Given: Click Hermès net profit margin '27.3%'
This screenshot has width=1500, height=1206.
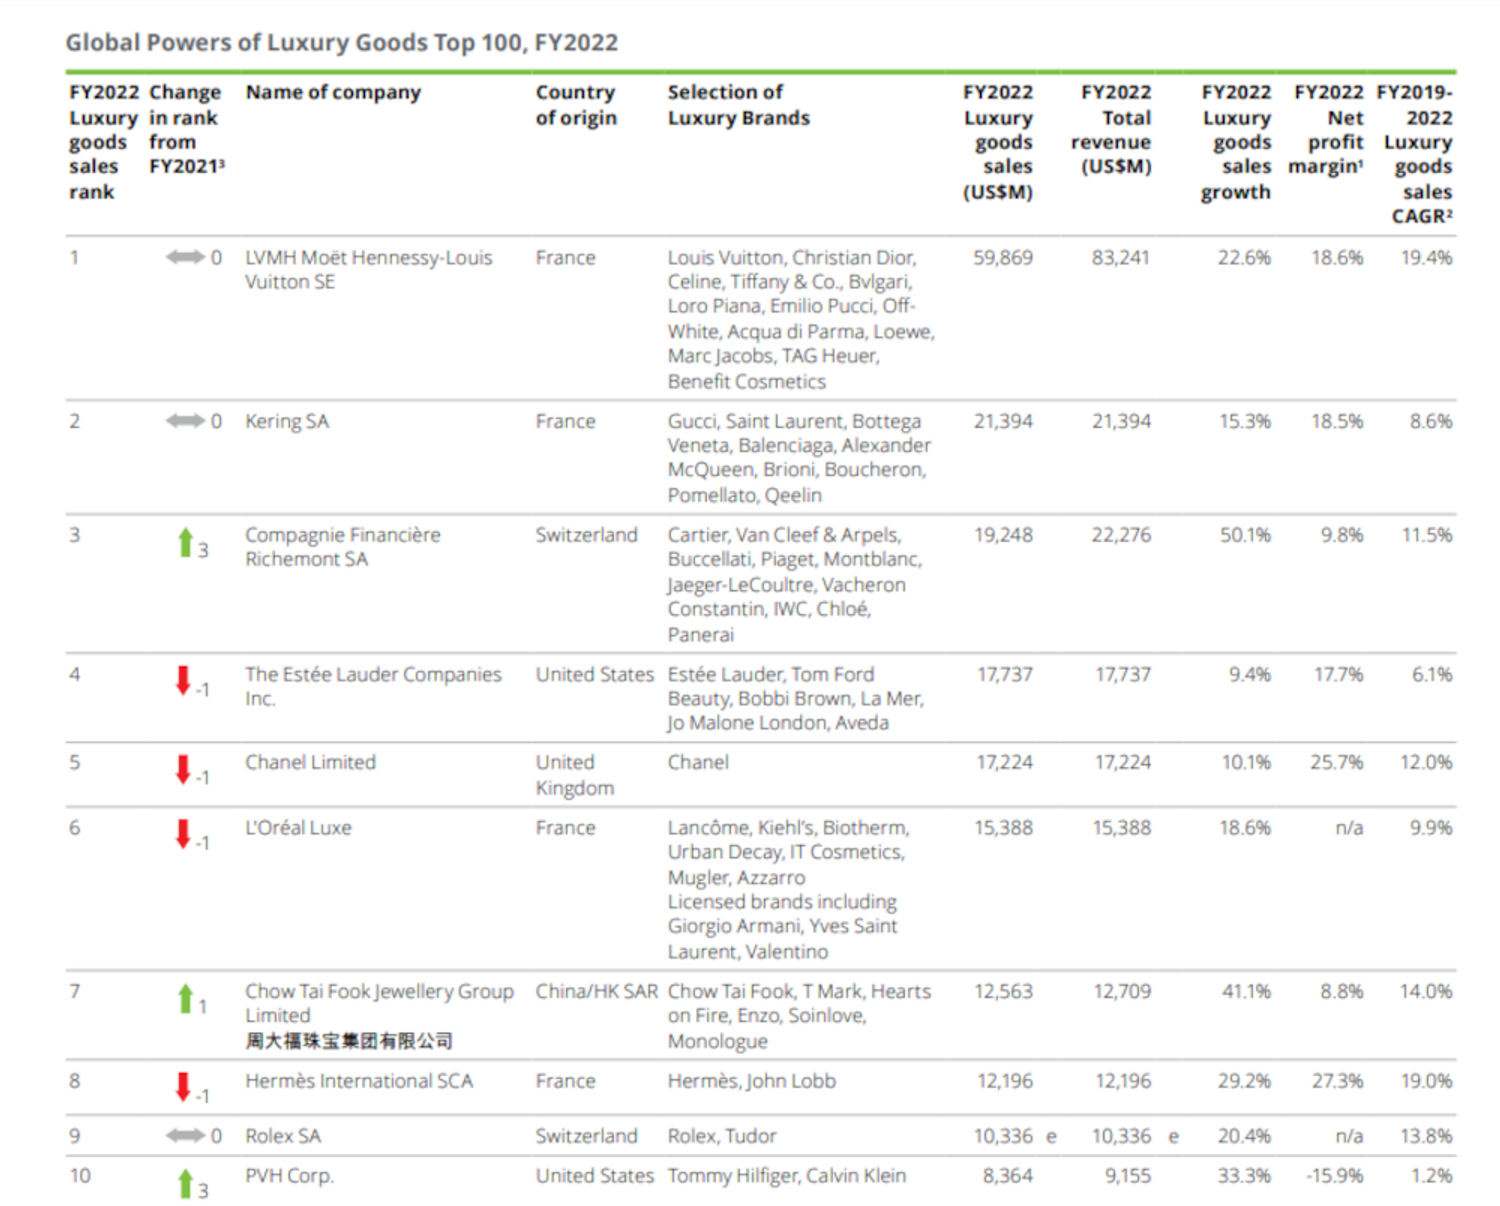Looking at the screenshot, I should click(x=1338, y=1081).
